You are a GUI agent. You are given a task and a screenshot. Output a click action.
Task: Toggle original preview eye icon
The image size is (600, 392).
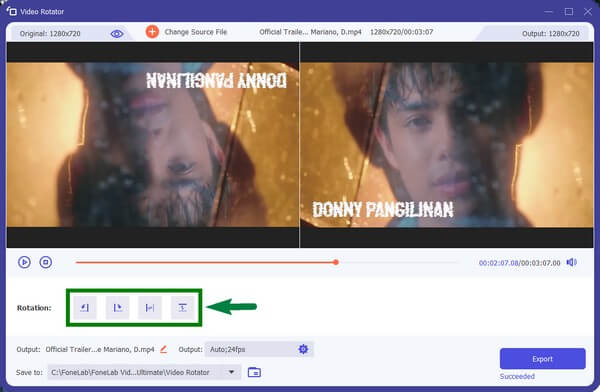pyautogui.click(x=117, y=34)
